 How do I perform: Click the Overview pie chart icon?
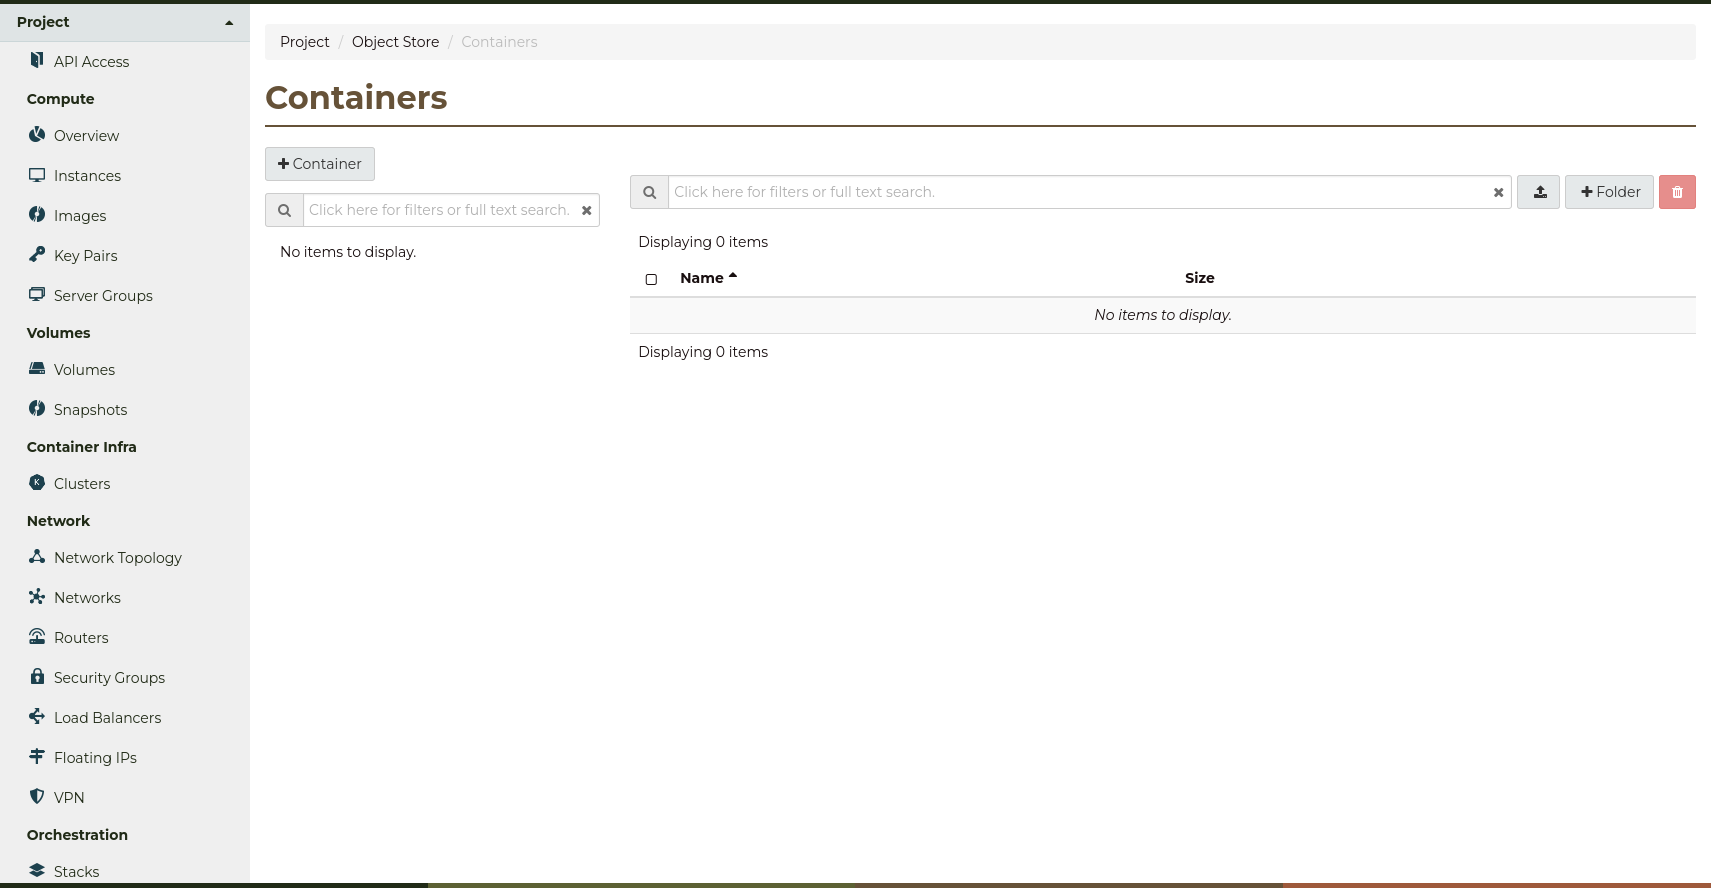(x=37, y=134)
